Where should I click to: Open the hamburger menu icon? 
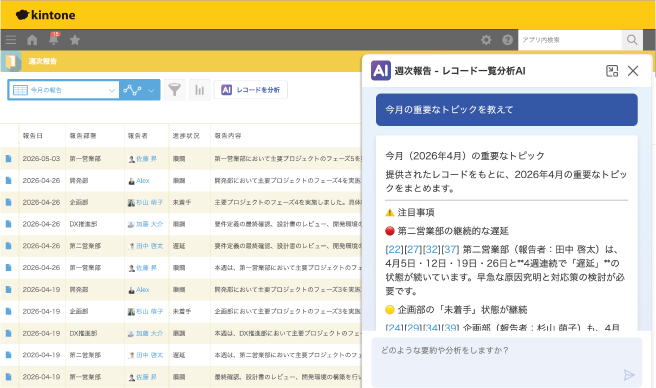(11, 40)
